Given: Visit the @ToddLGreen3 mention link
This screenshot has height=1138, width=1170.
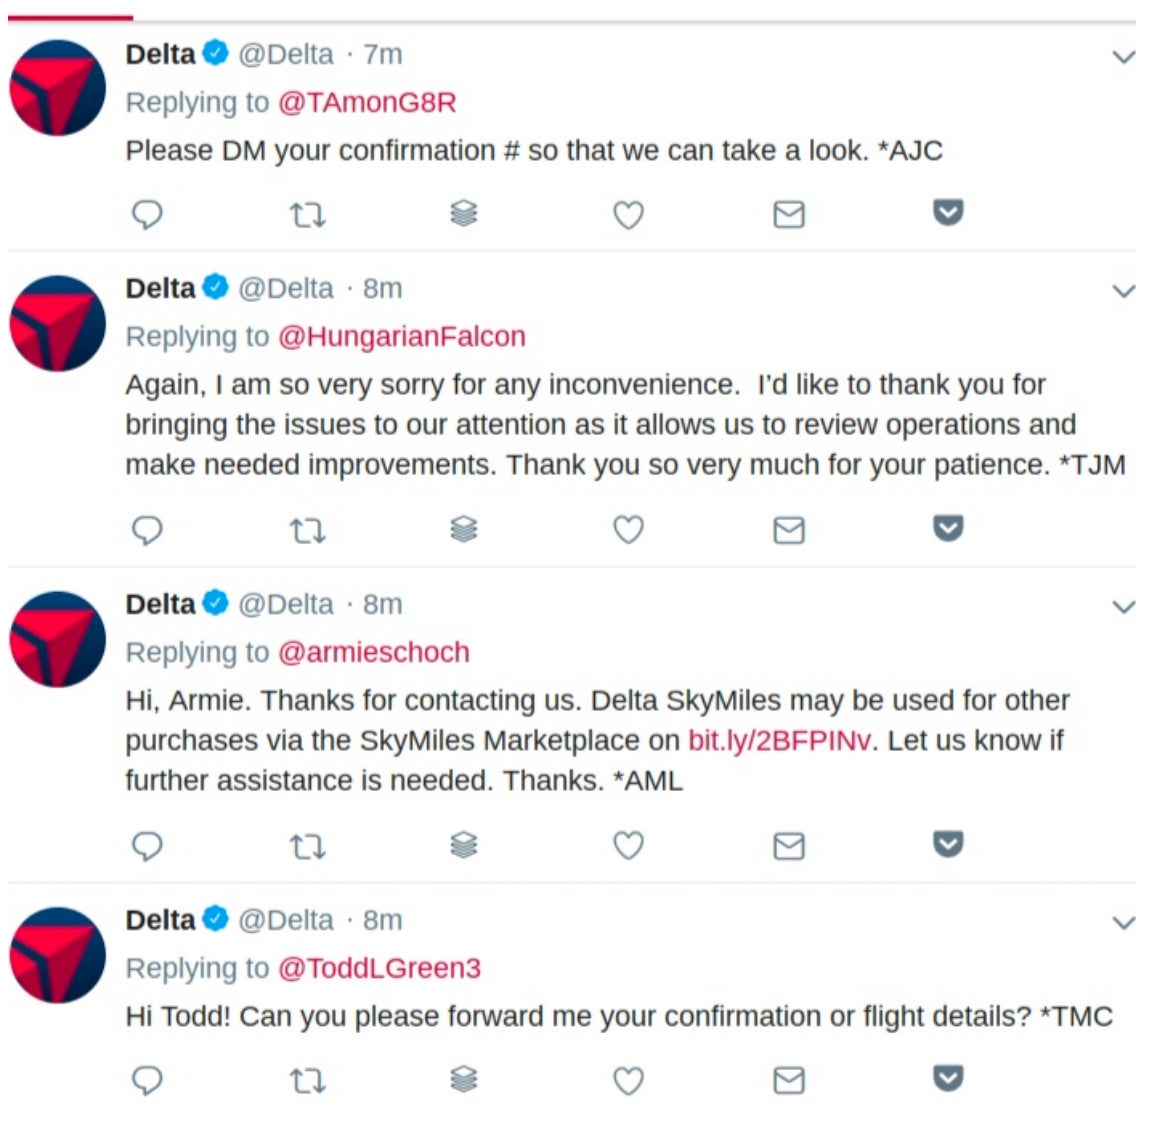Looking at the screenshot, I should [x=379, y=968].
